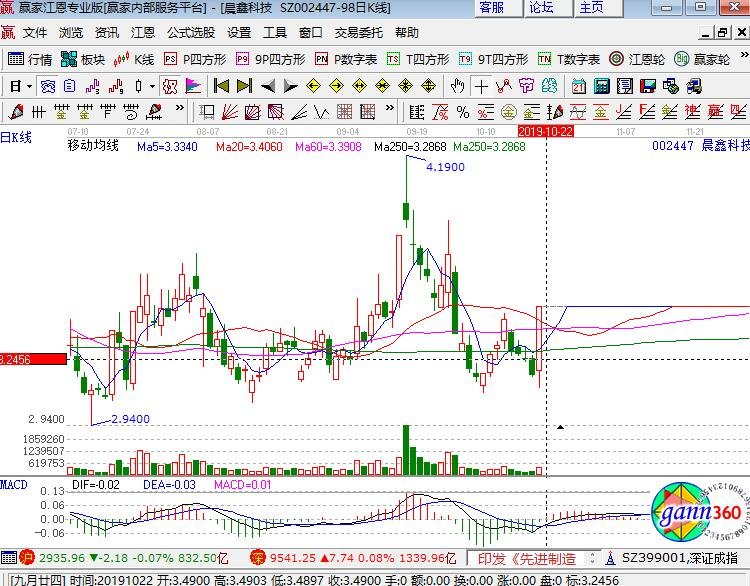
Task: Step chart backward with left arrow icon
Action: pyautogui.click(x=268, y=87)
